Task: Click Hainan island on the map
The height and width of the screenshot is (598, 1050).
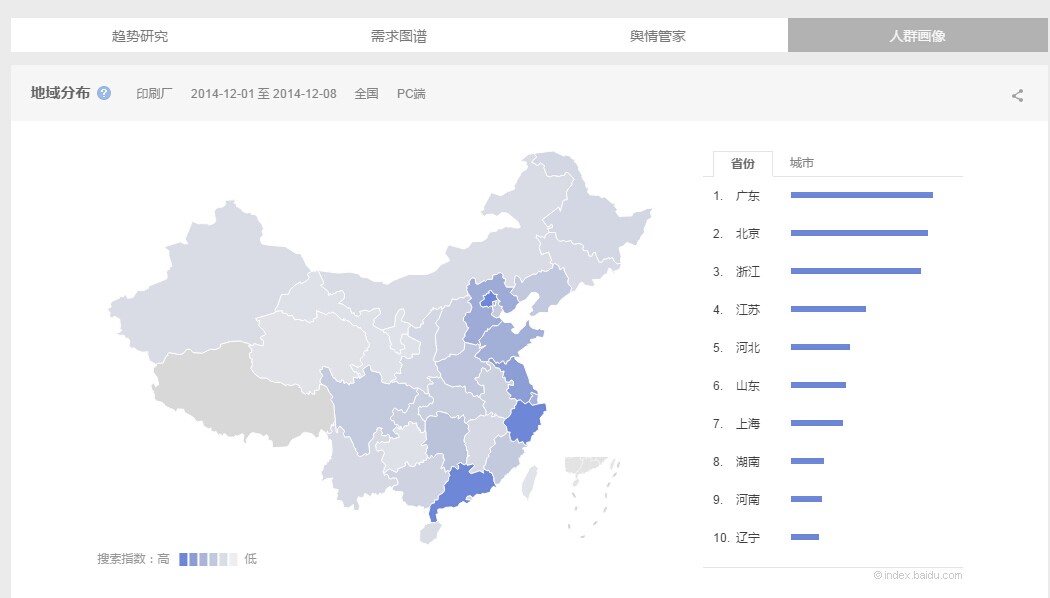Action: [430, 533]
